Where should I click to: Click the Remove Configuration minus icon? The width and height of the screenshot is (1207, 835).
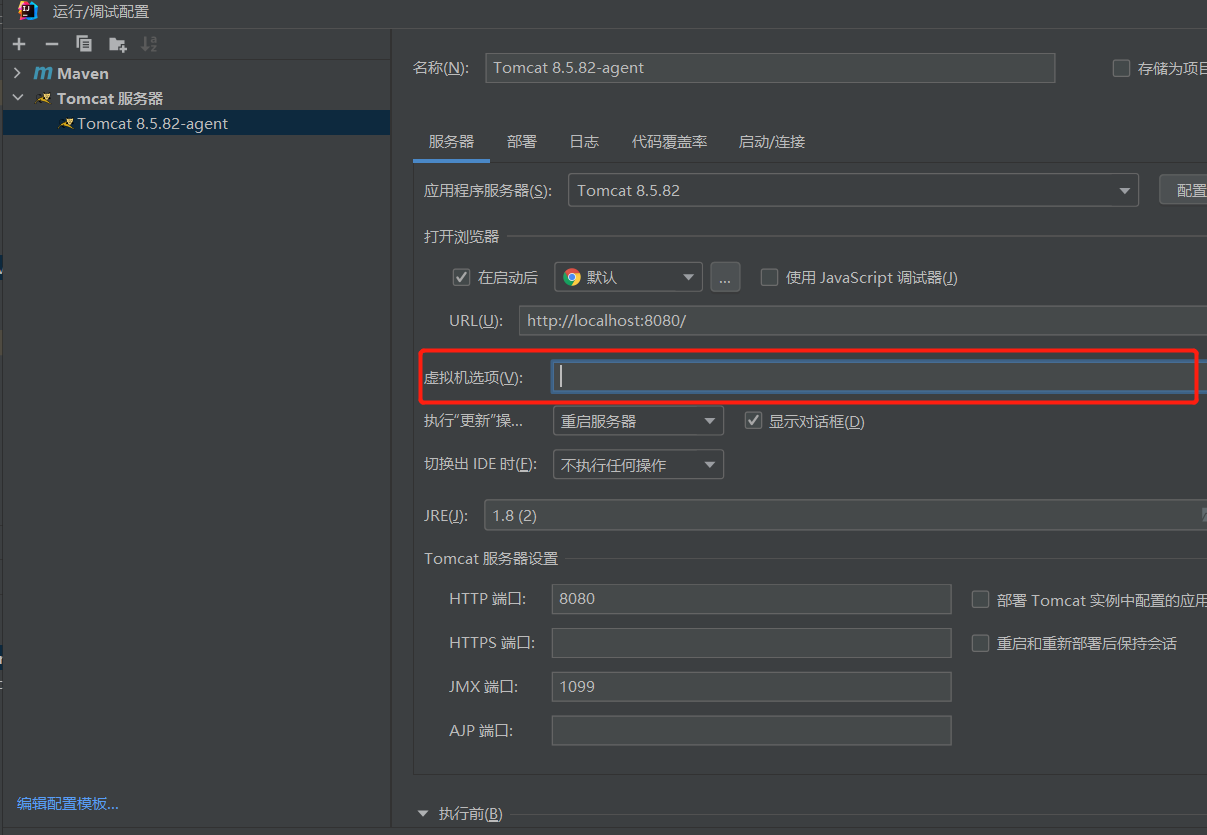point(52,44)
